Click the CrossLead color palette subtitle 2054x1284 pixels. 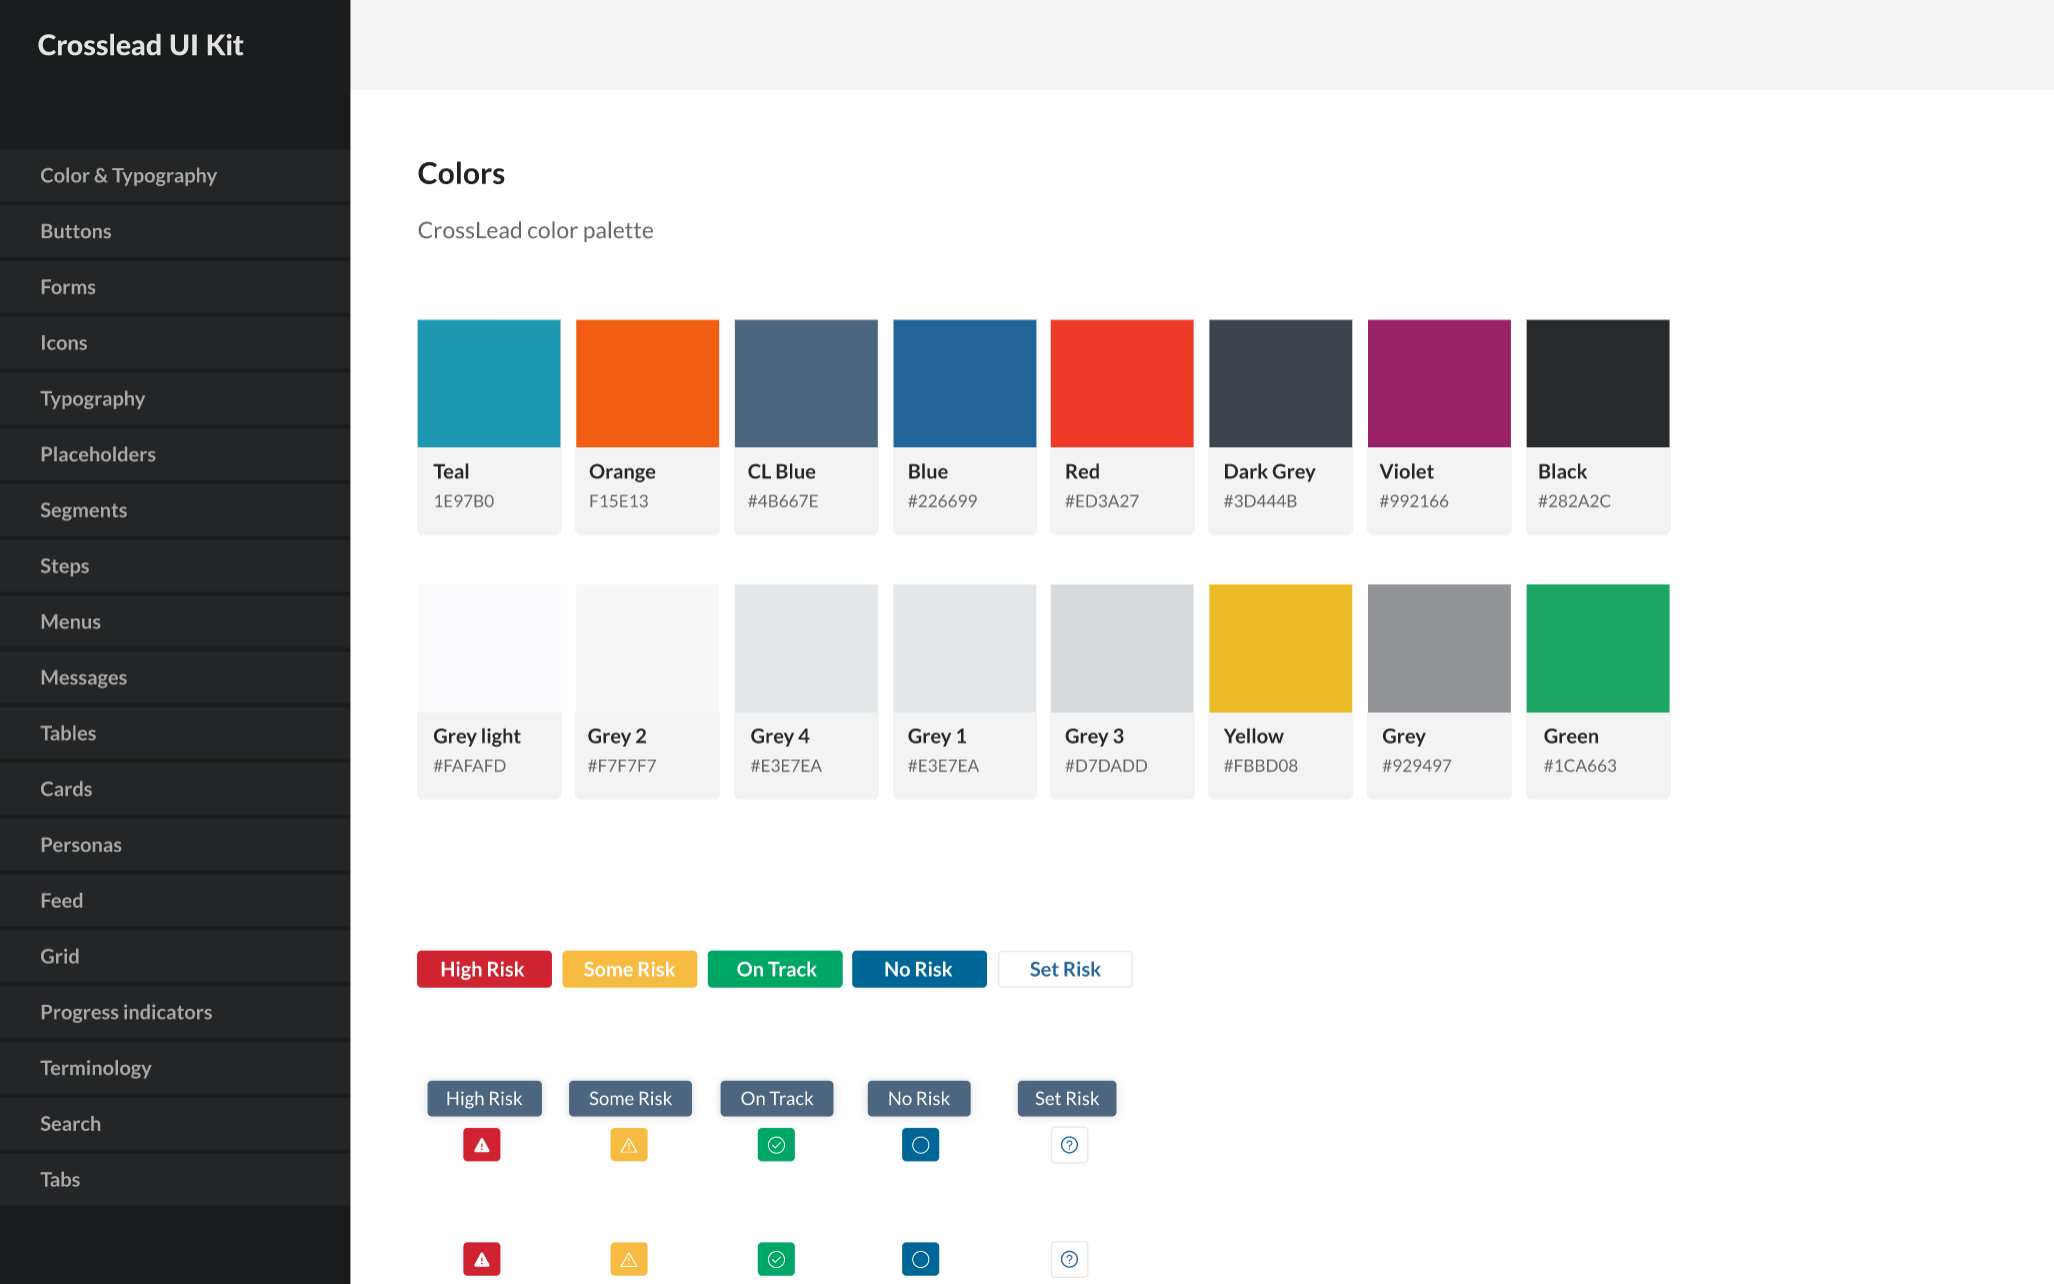[535, 231]
